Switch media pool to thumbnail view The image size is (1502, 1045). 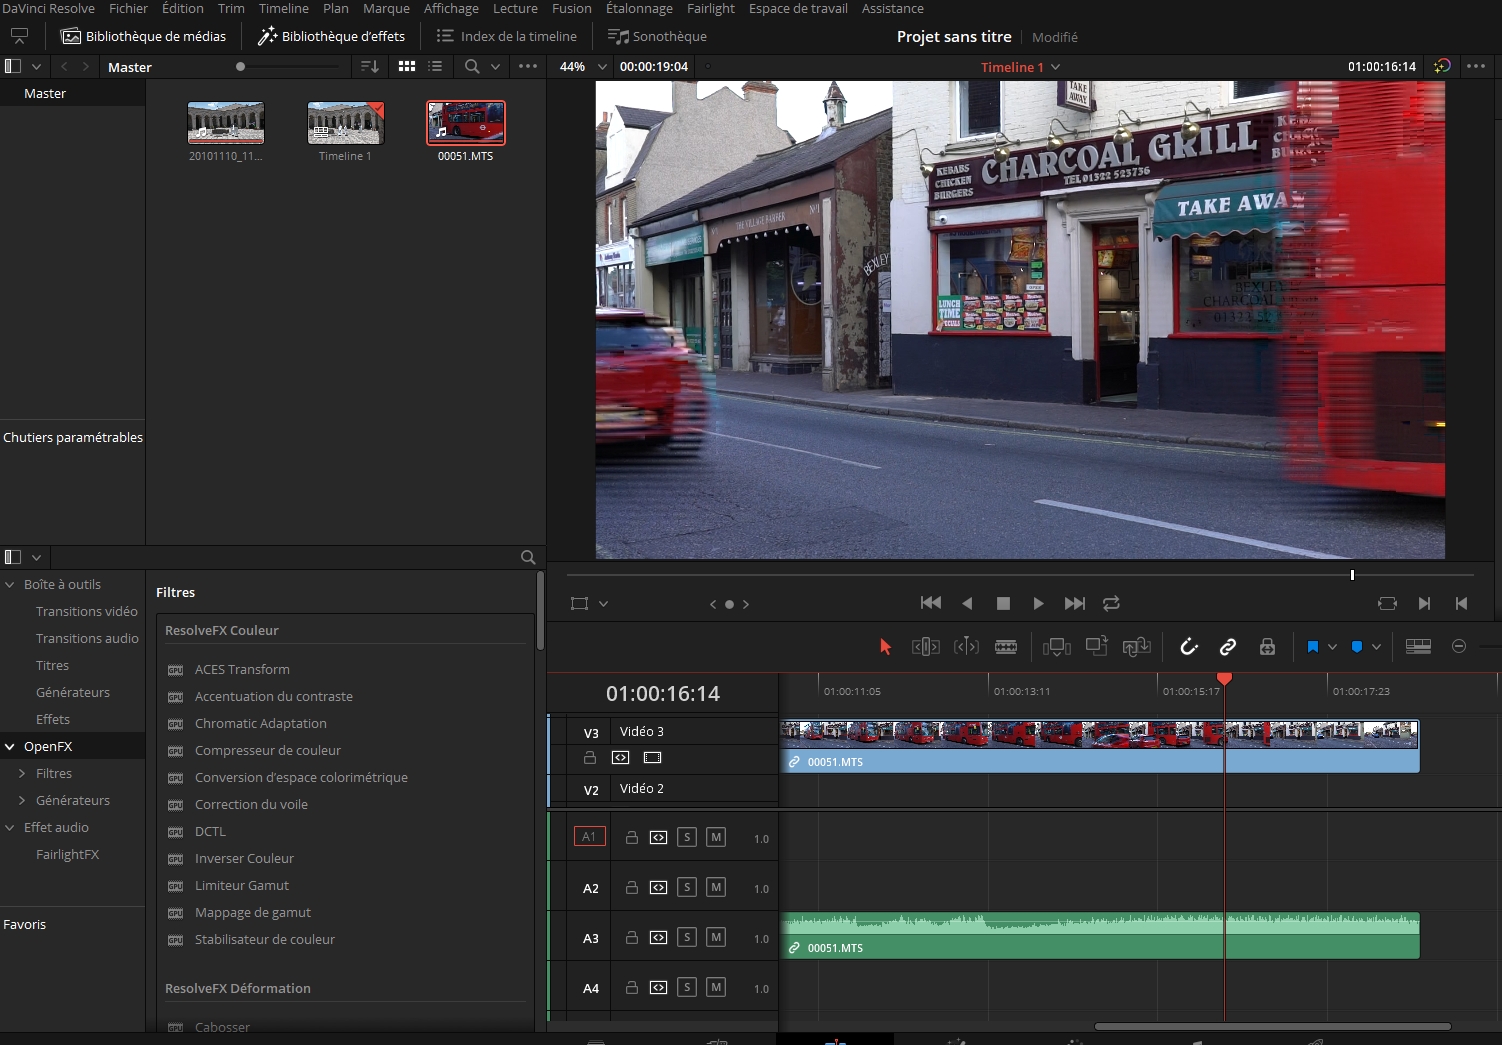coord(407,67)
